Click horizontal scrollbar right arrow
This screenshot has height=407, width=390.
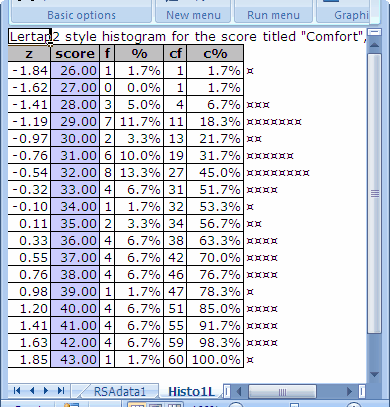(349, 391)
